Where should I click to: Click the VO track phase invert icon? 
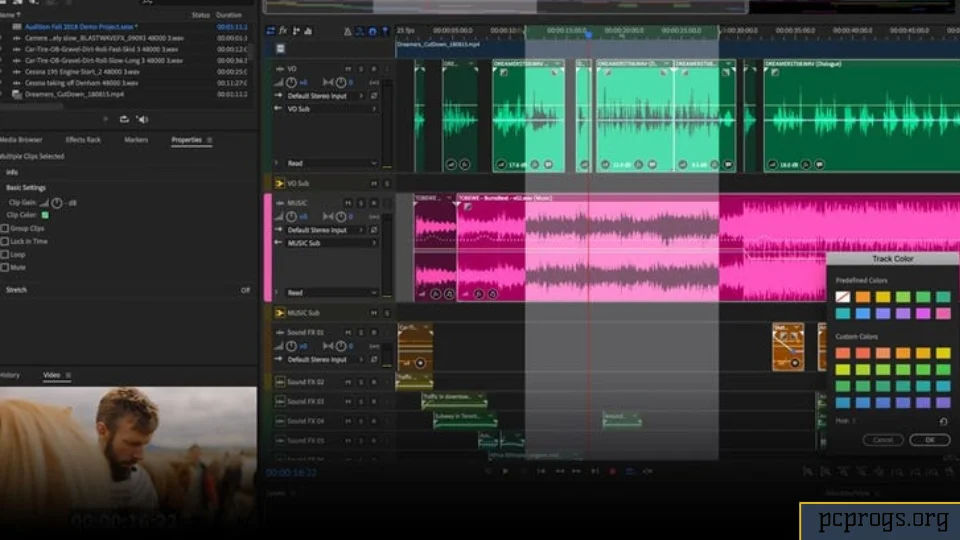pos(374,96)
